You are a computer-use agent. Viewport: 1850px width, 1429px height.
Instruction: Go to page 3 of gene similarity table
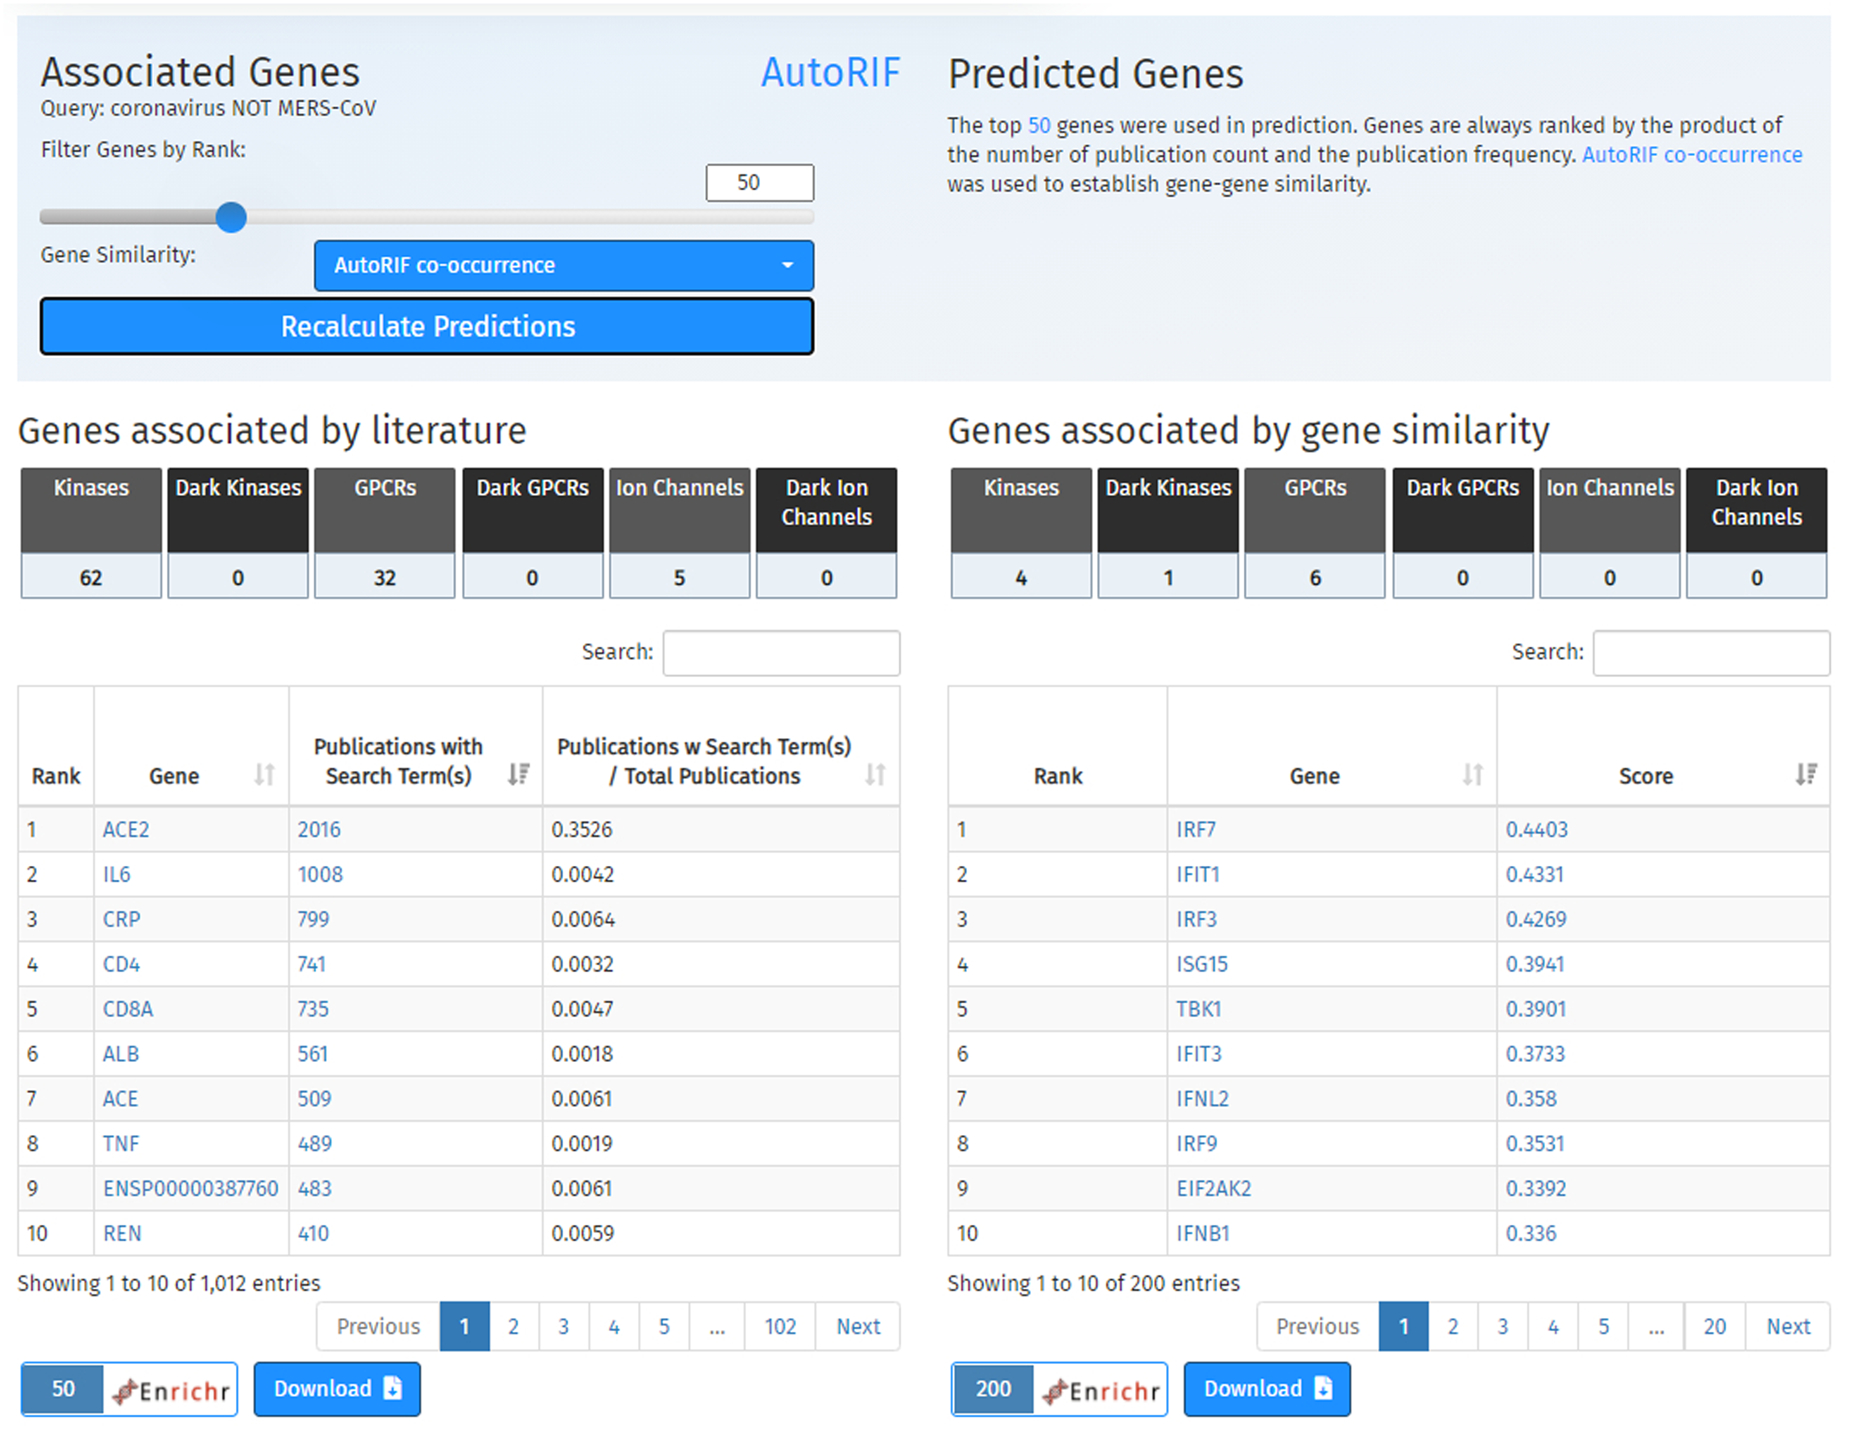(1503, 1327)
